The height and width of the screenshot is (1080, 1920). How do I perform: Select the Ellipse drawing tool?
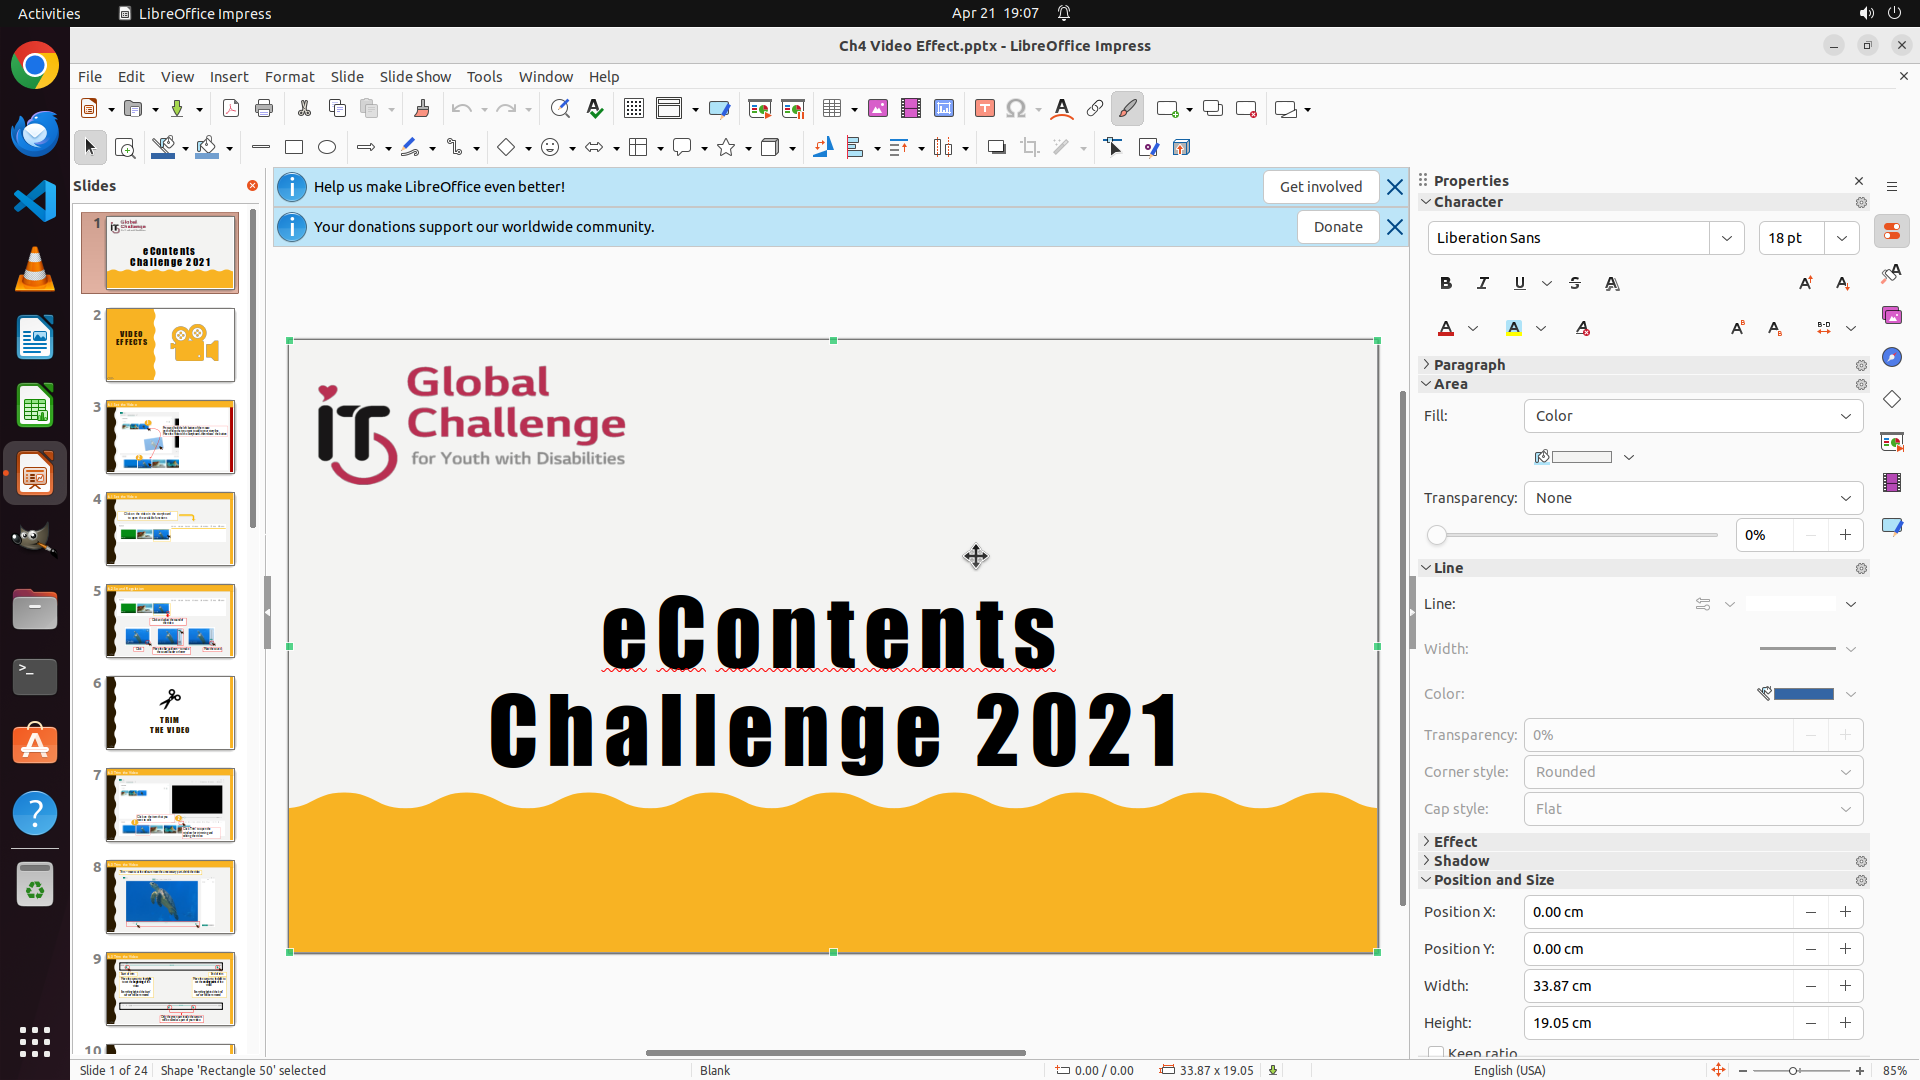pyautogui.click(x=327, y=148)
